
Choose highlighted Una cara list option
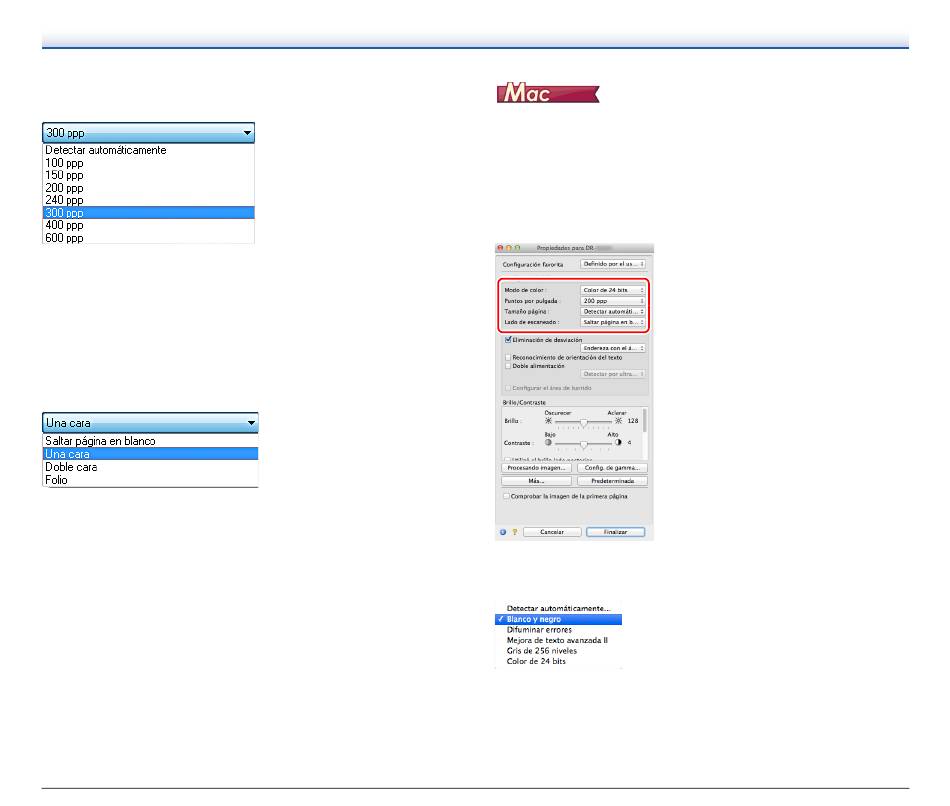(x=150, y=454)
